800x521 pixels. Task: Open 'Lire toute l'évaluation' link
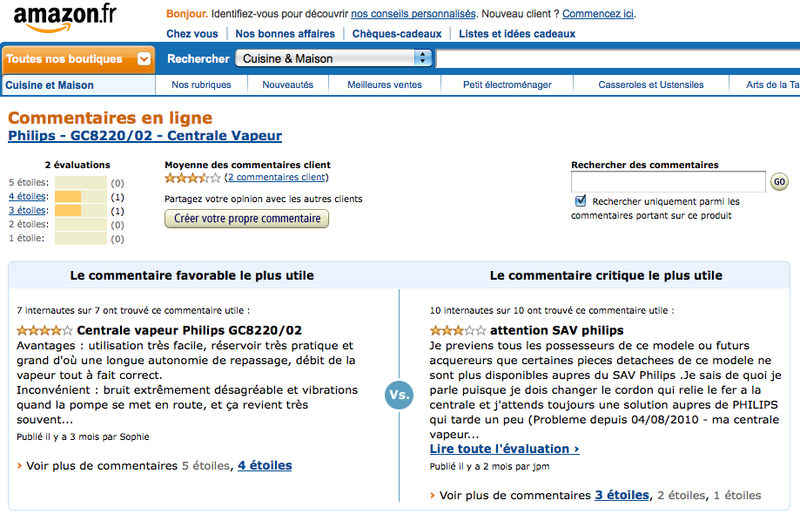click(505, 449)
